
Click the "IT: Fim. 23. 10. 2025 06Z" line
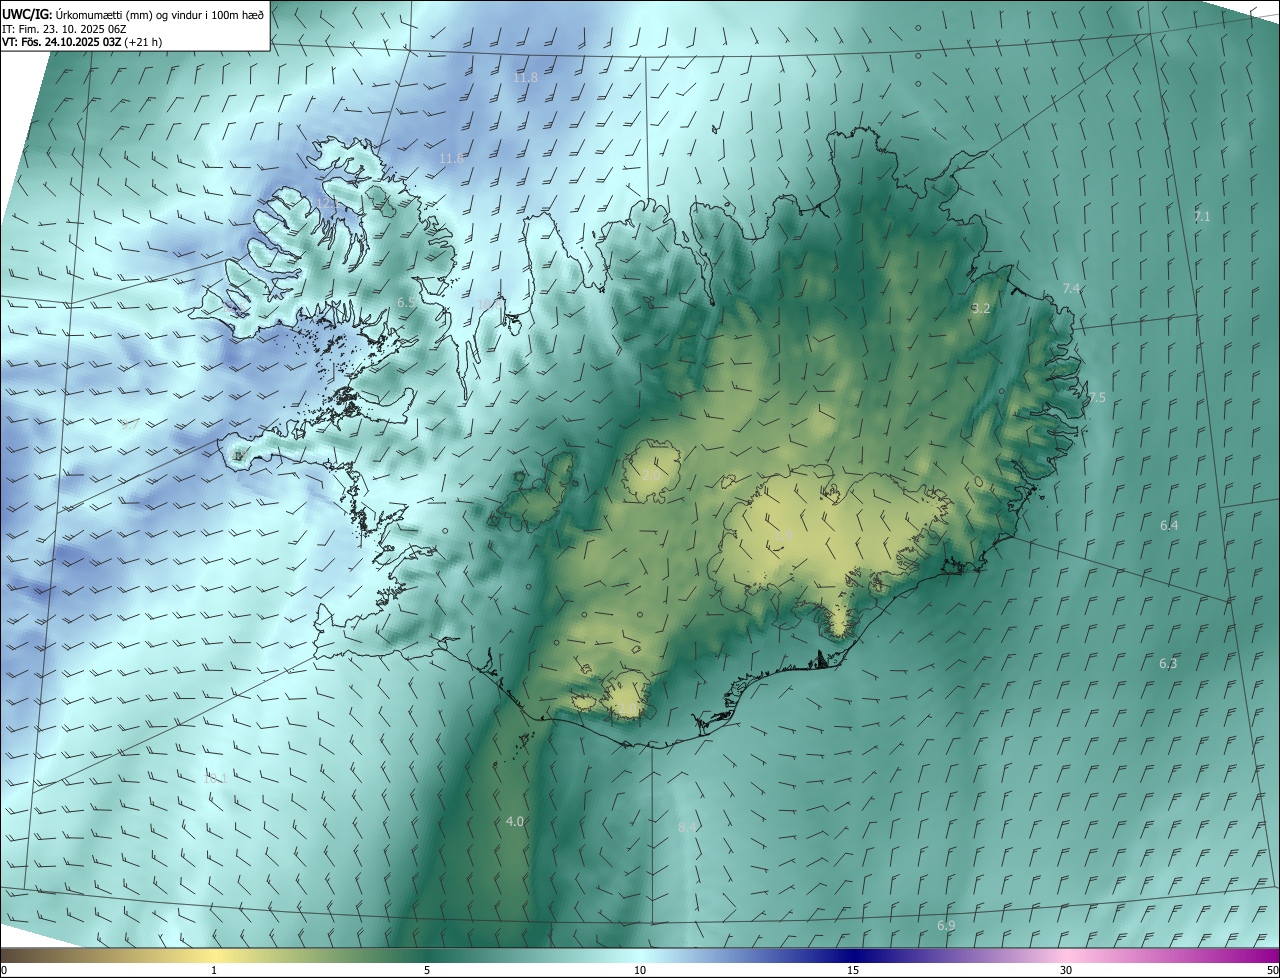[64, 29]
